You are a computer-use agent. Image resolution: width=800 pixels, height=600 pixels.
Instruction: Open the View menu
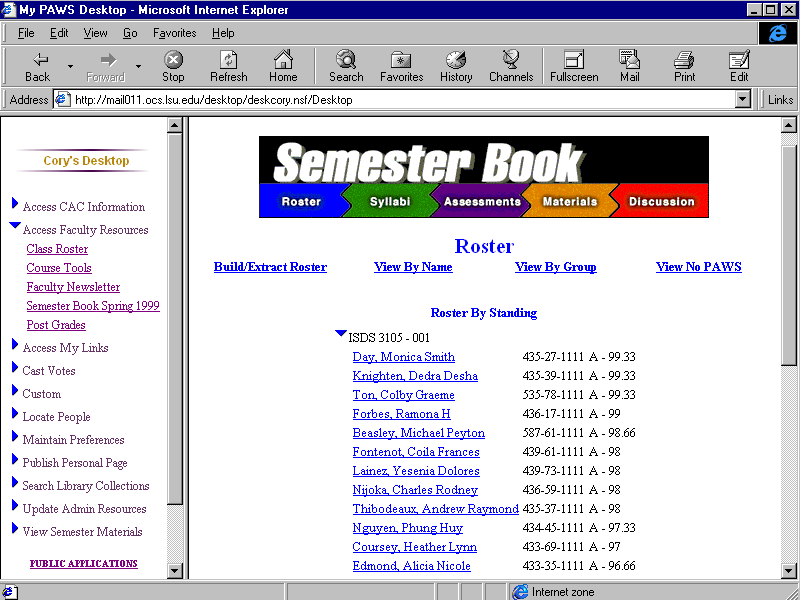95,33
